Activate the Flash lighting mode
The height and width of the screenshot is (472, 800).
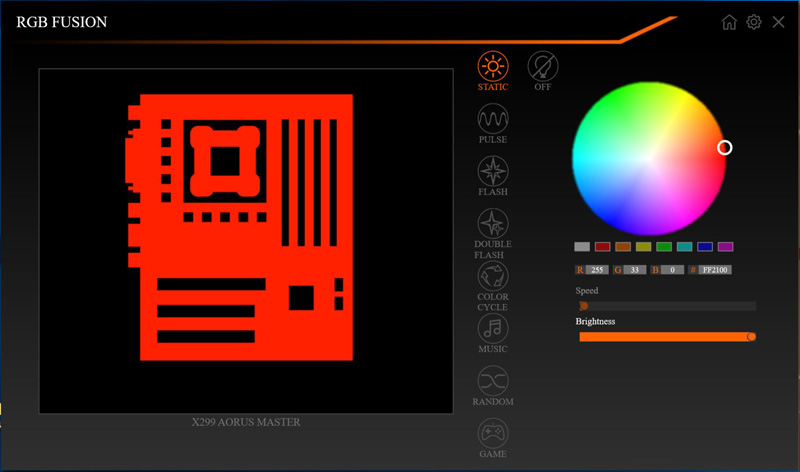492,172
